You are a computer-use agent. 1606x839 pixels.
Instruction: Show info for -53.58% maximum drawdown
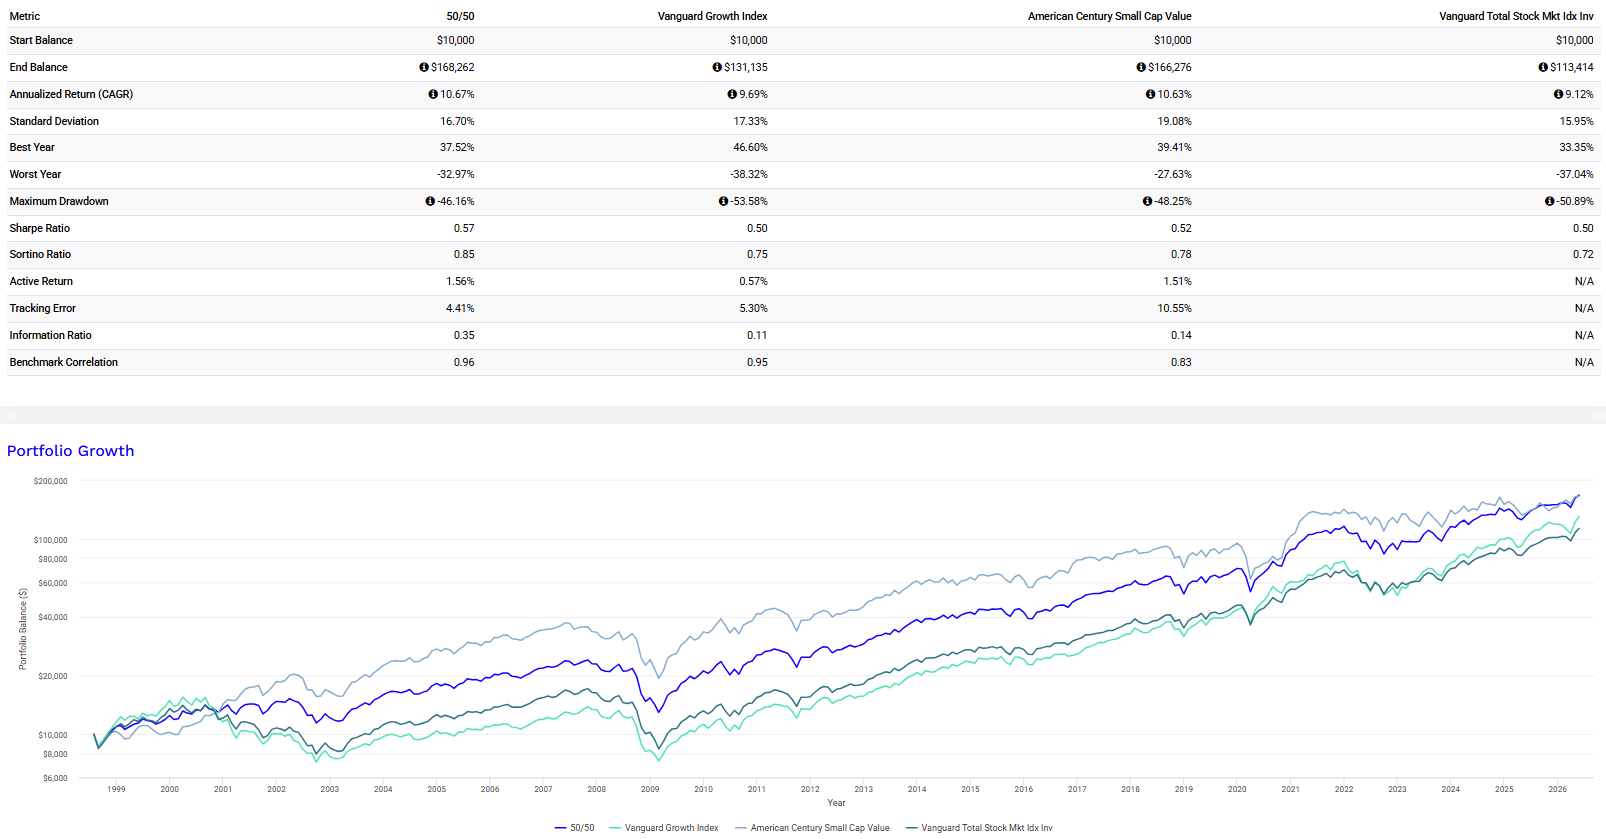point(723,202)
